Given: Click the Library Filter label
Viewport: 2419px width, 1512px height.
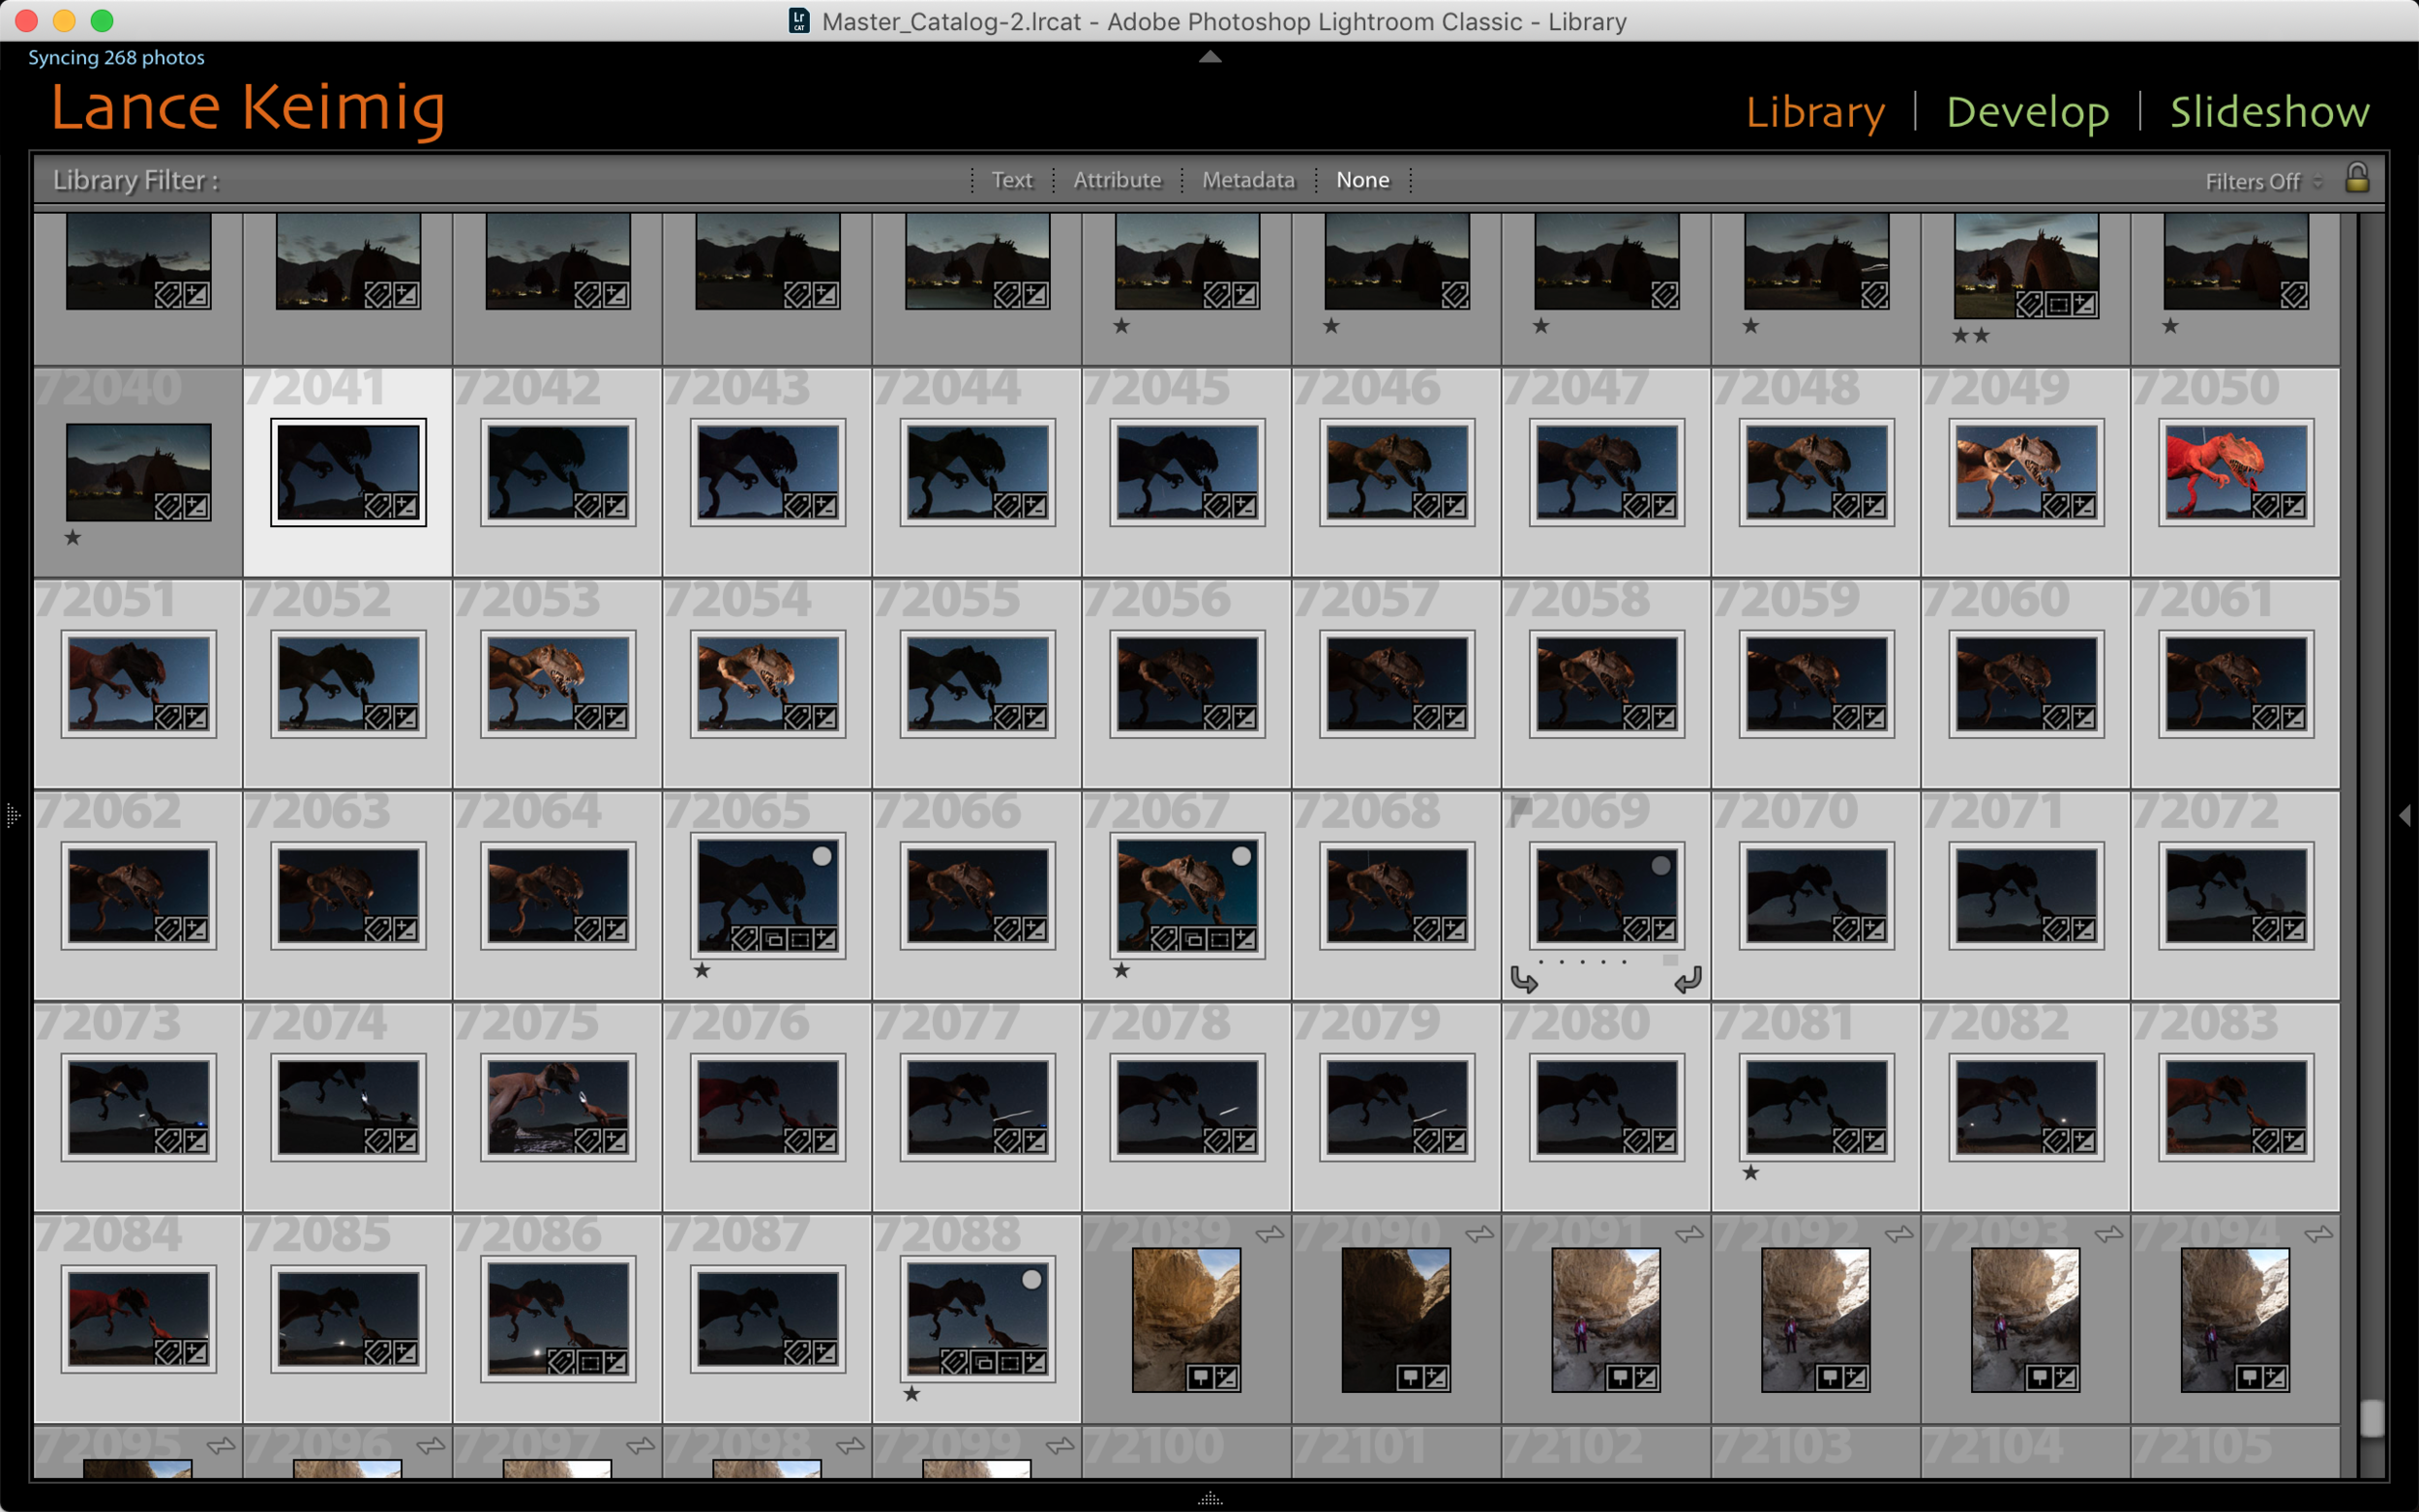Looking at the screenshot, I should tap(135, 180).
